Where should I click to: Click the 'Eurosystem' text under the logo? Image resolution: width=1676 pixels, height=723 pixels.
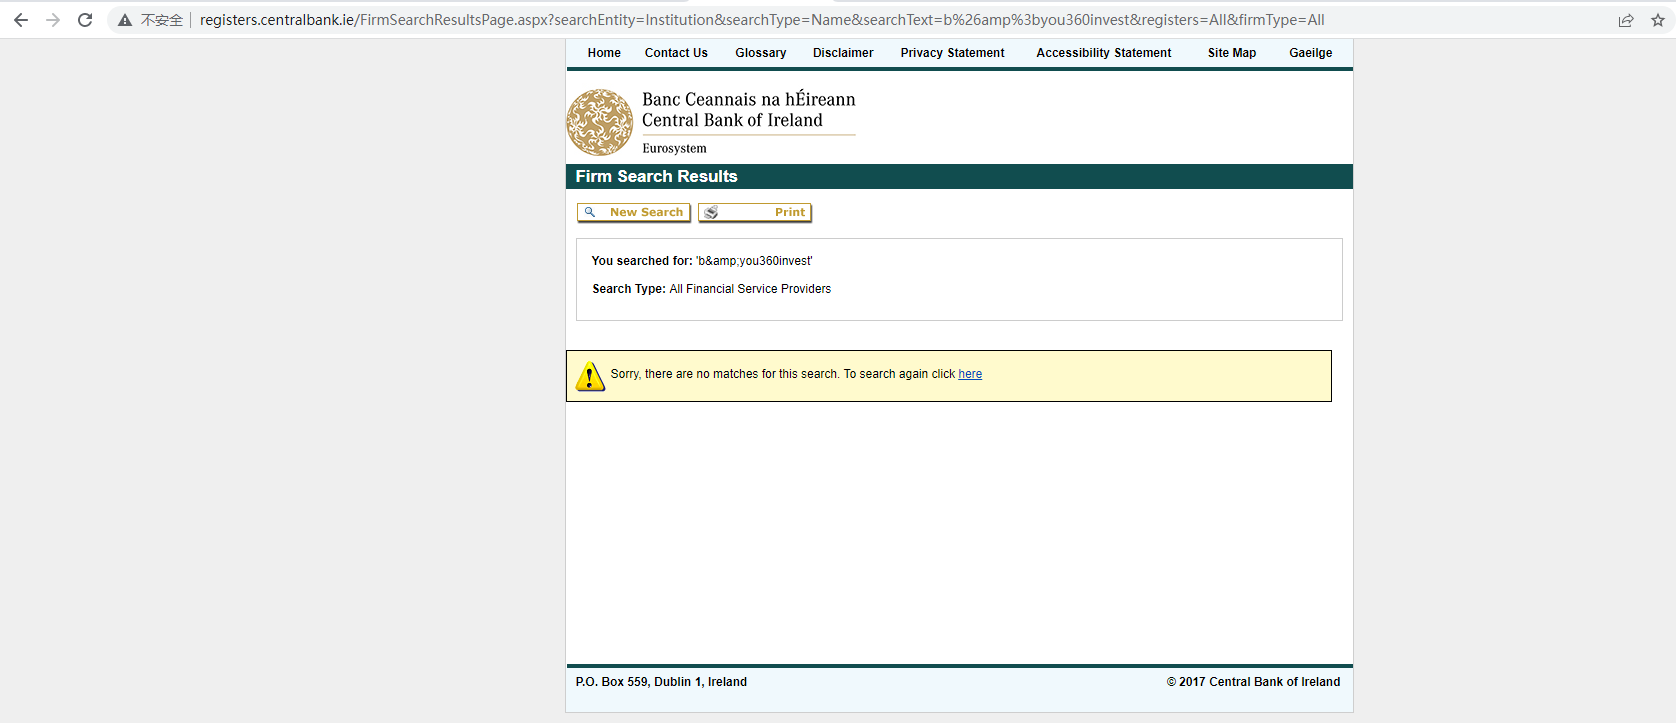click(674, 148)
